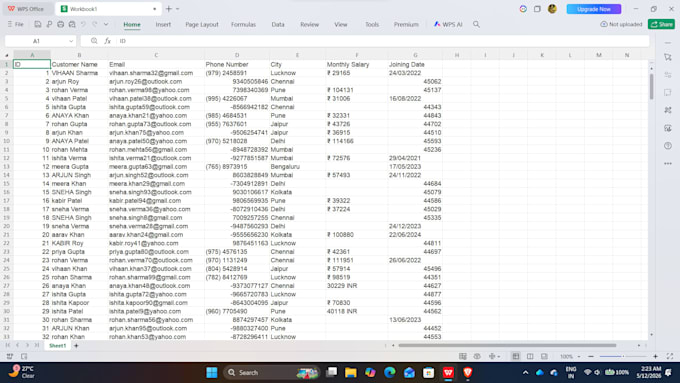
Task: Click the Not uploaded cloud status
Action: [x=621, y=24]
